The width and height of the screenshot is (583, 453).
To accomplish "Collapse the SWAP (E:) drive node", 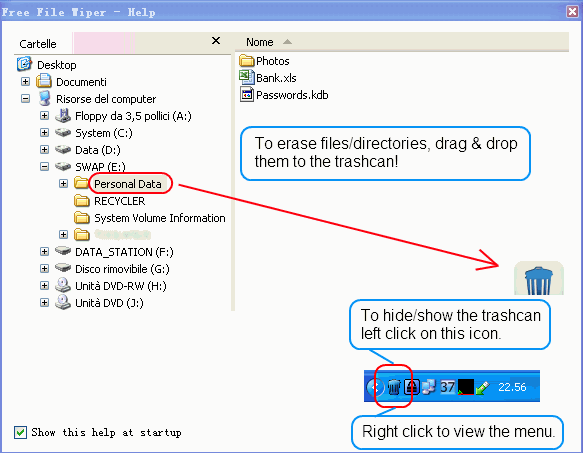I will pyautogui.click(x=44, y=166).
